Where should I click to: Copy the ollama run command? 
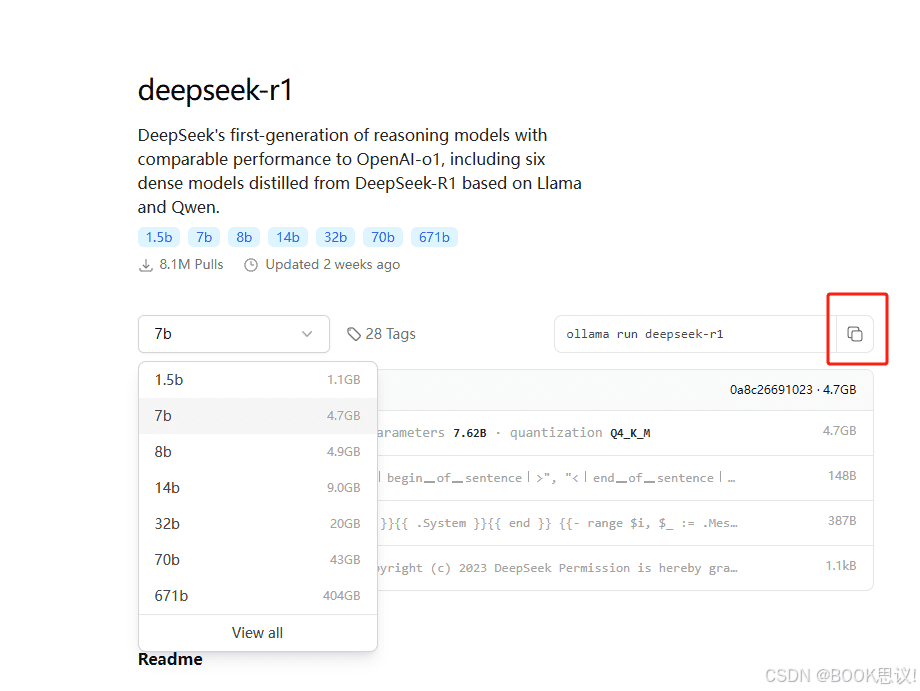(x=855, y=334)
